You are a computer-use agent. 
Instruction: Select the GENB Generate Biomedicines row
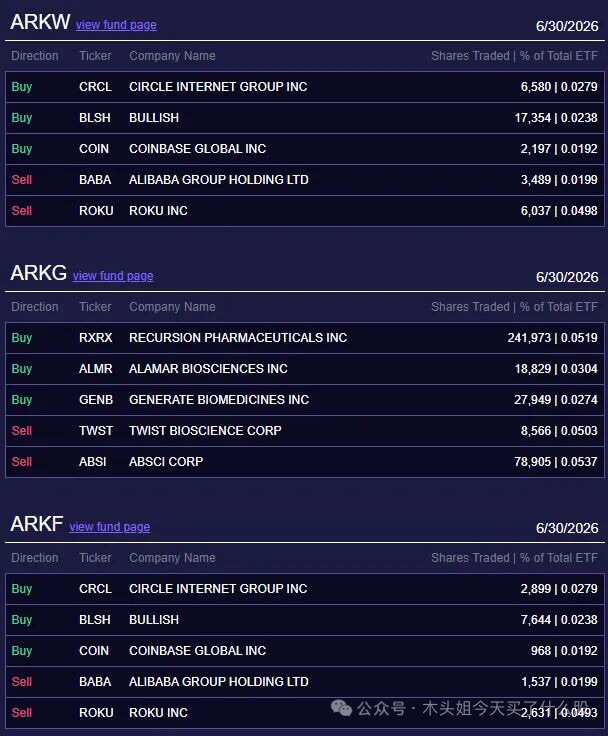pyautogui.click(x=305, y=400)
